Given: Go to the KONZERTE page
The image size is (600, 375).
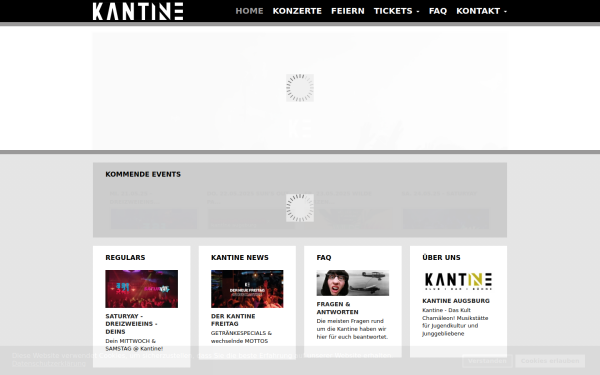Looking at the screenshot, I should [x=297, y=11].
